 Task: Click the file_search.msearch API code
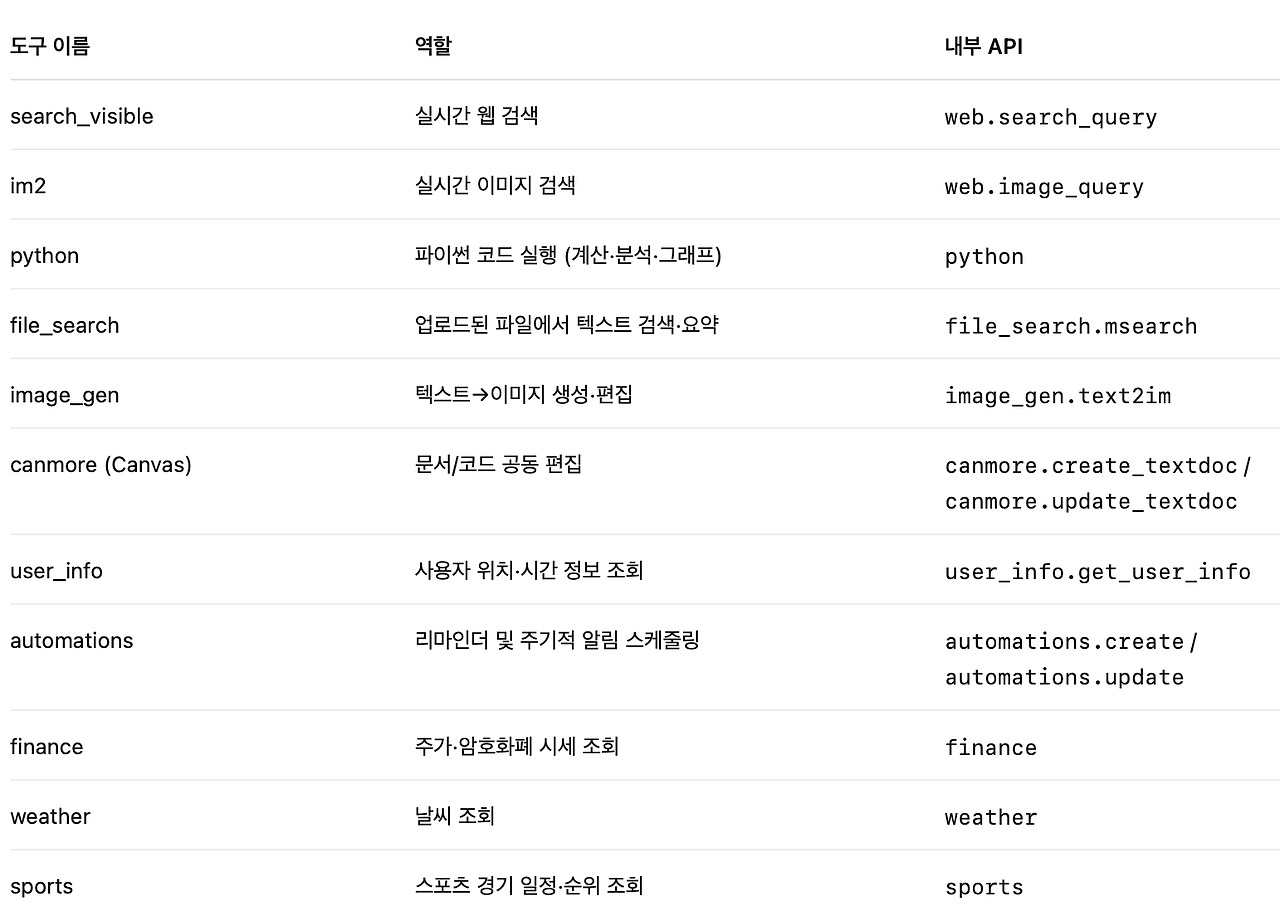(1071, 326)
